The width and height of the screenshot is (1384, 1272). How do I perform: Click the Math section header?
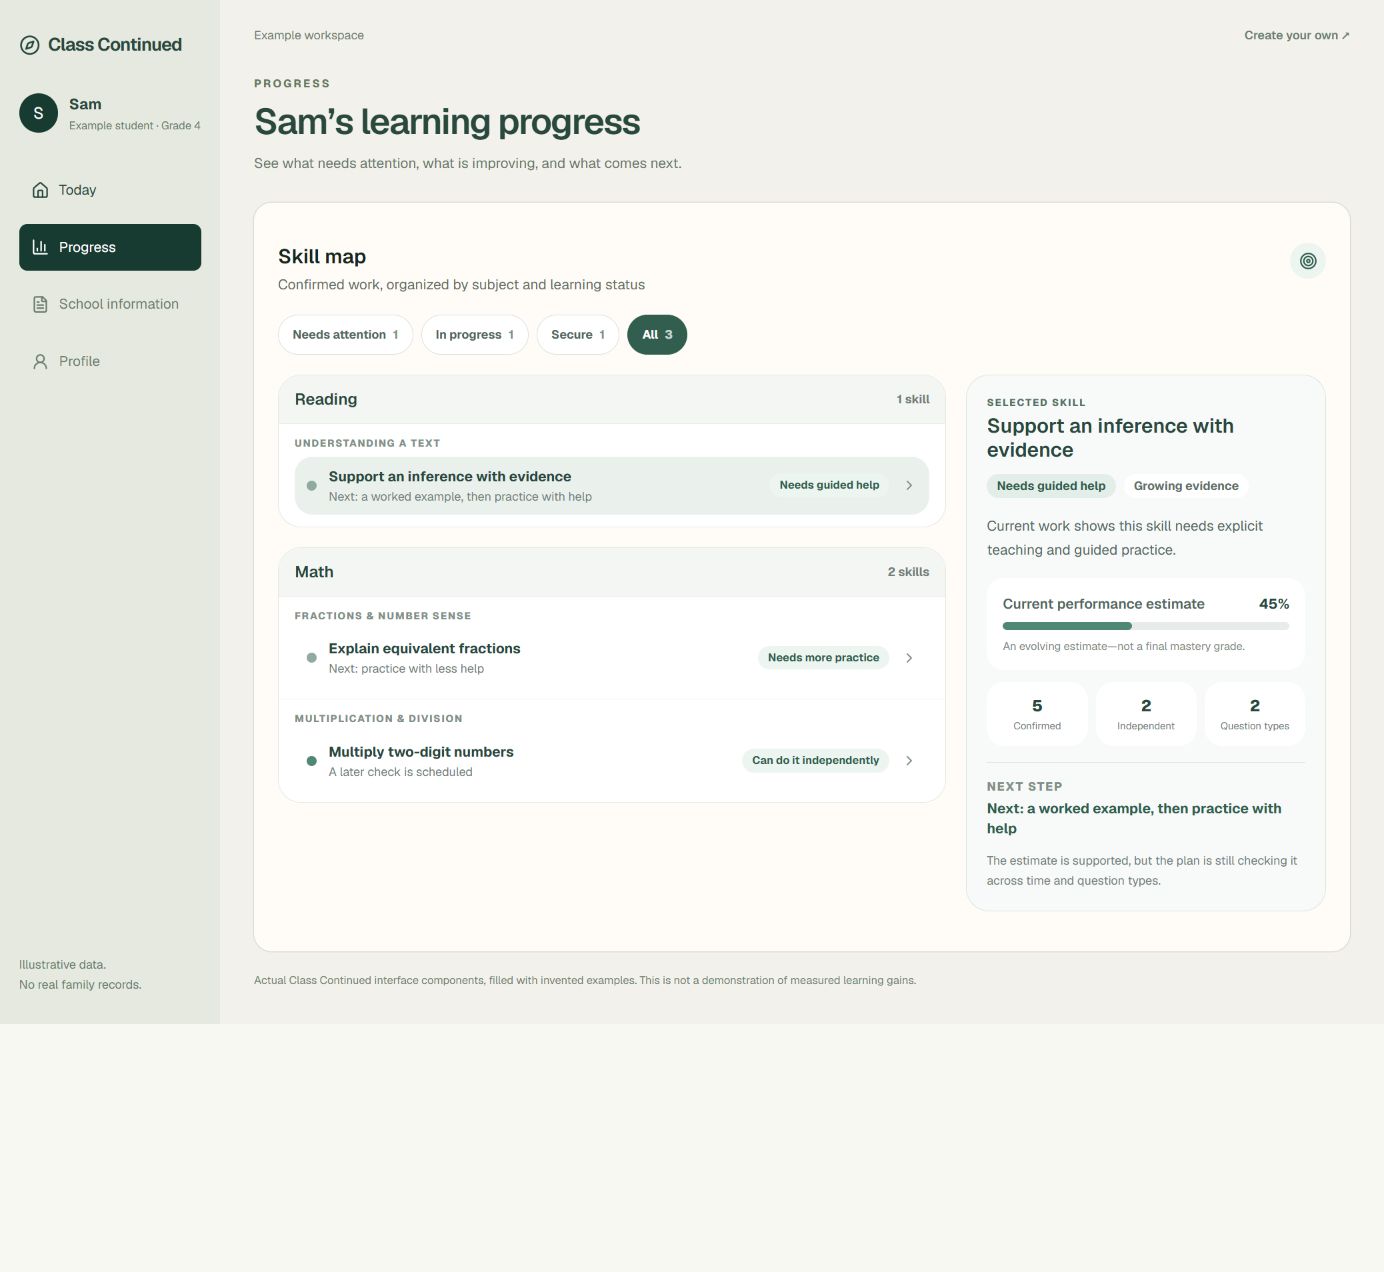pyautogui.click(x=612, y=572)
